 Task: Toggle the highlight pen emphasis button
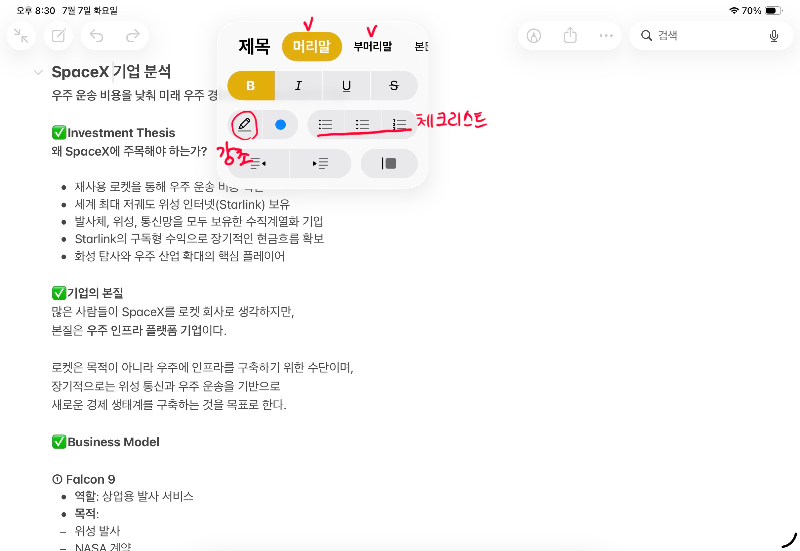tap(244, 124)
